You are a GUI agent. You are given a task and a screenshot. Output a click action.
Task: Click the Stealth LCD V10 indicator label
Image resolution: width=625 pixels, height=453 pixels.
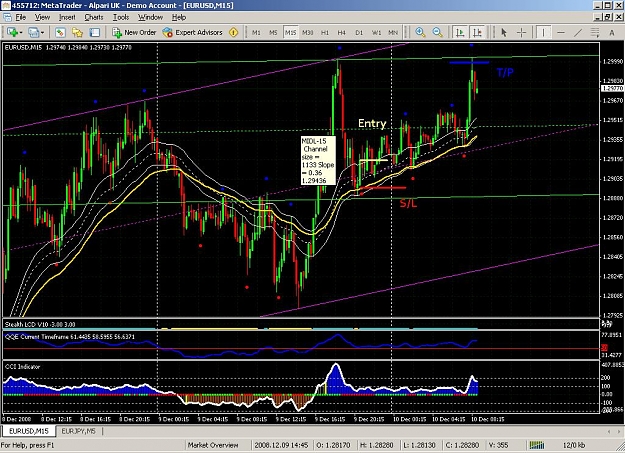[40, 325]
